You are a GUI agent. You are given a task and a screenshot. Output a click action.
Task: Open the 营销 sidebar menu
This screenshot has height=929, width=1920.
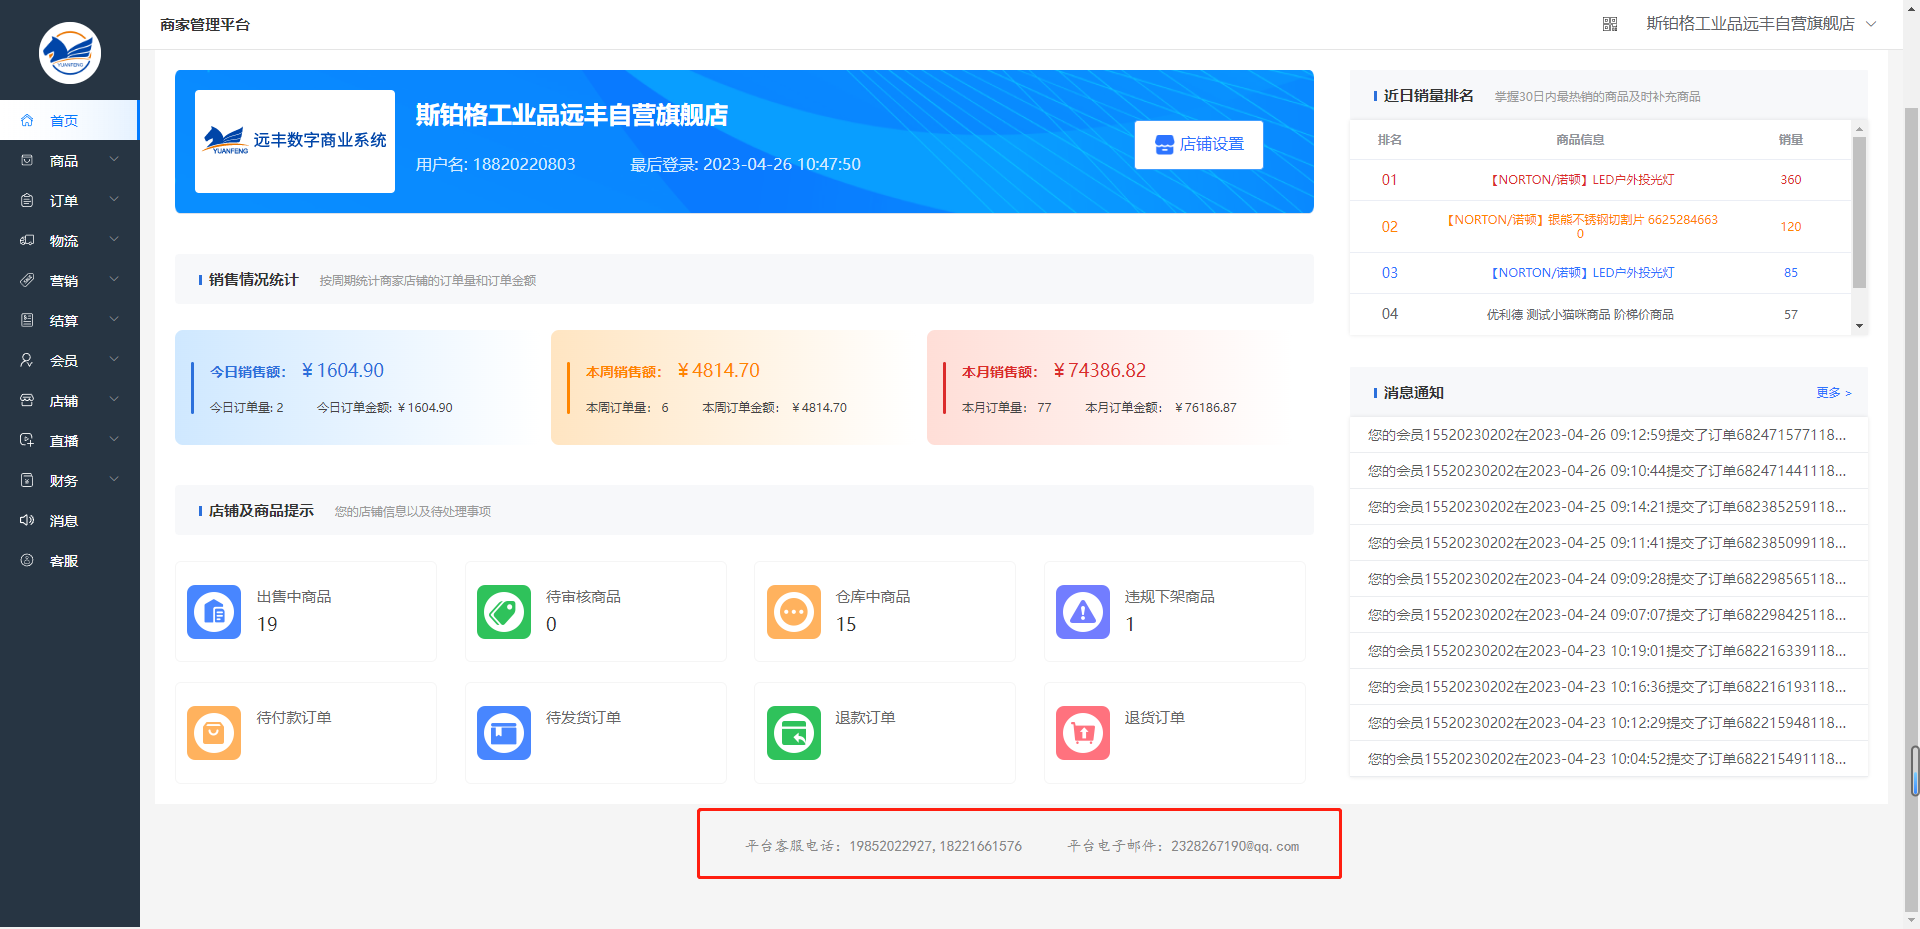click(69, 281)
